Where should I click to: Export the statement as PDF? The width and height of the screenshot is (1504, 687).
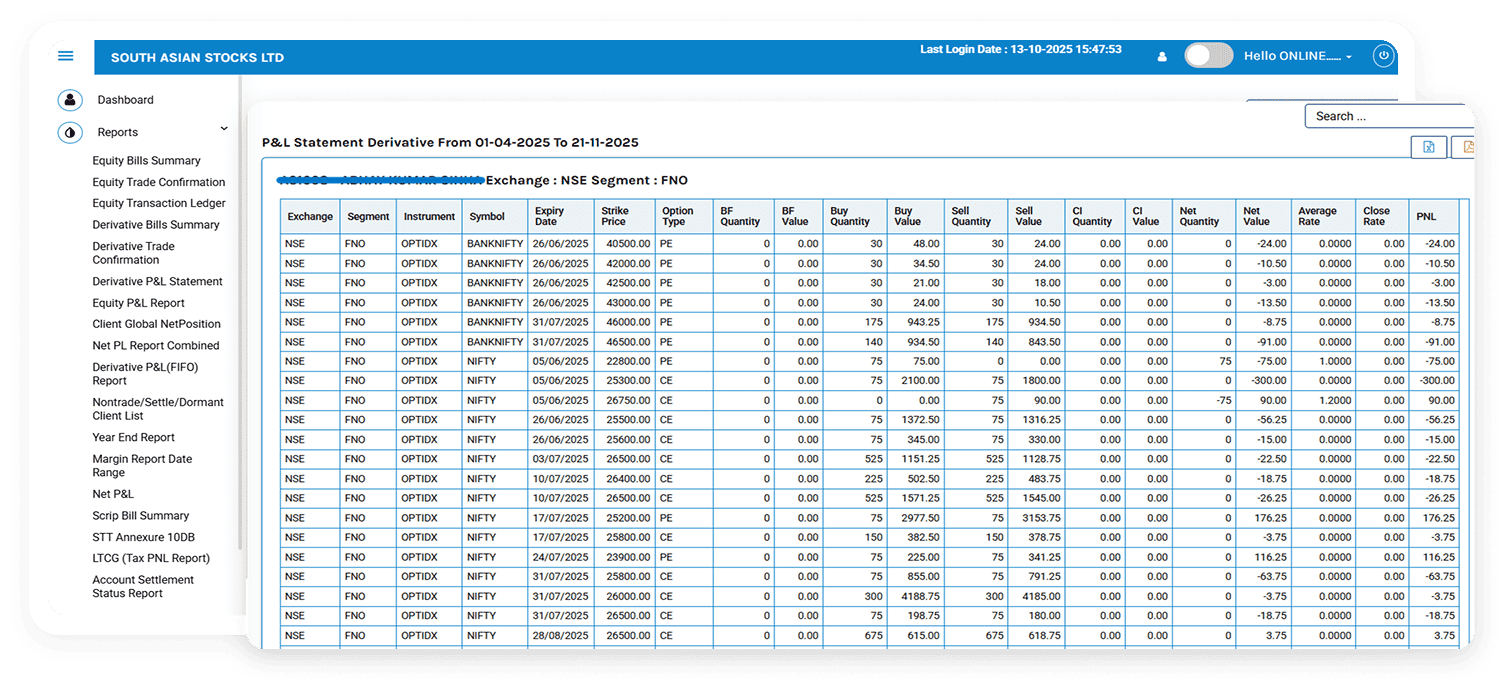(x=1466, y=147)
